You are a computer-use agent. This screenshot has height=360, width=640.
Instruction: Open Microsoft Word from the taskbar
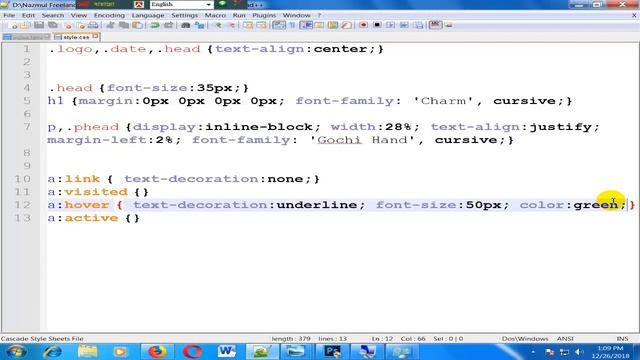point(227,351)
